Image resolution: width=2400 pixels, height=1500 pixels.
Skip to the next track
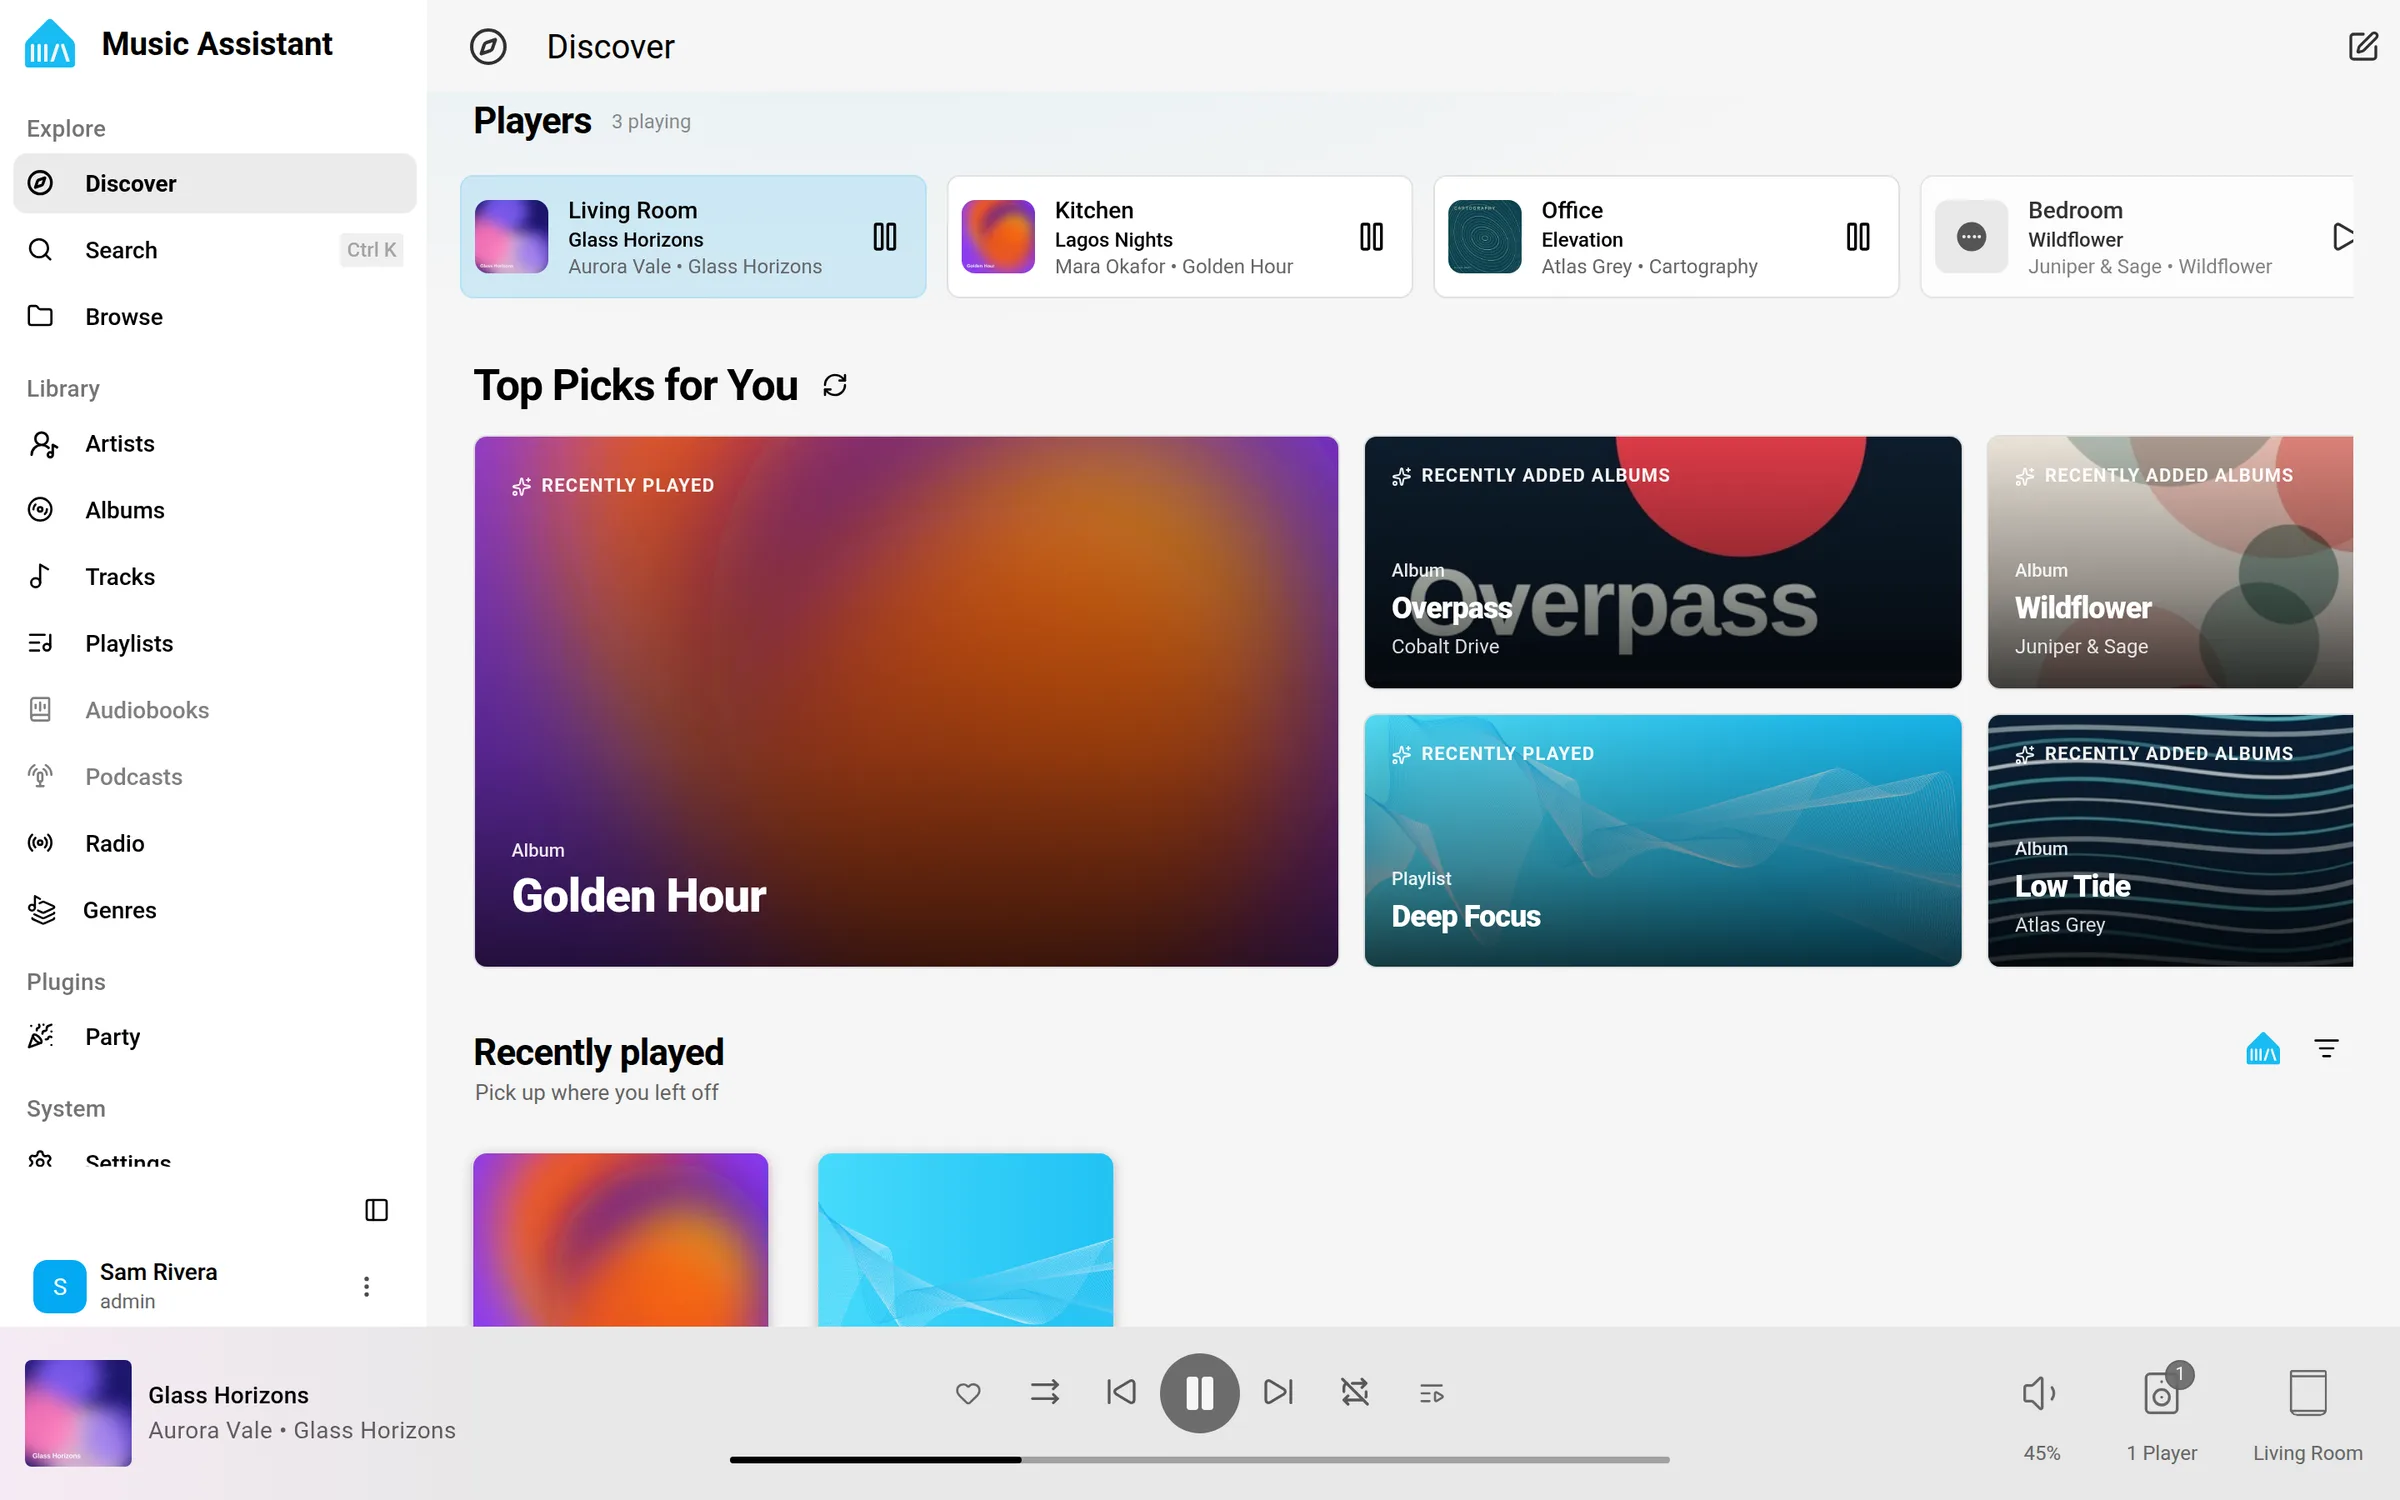1277,1392
